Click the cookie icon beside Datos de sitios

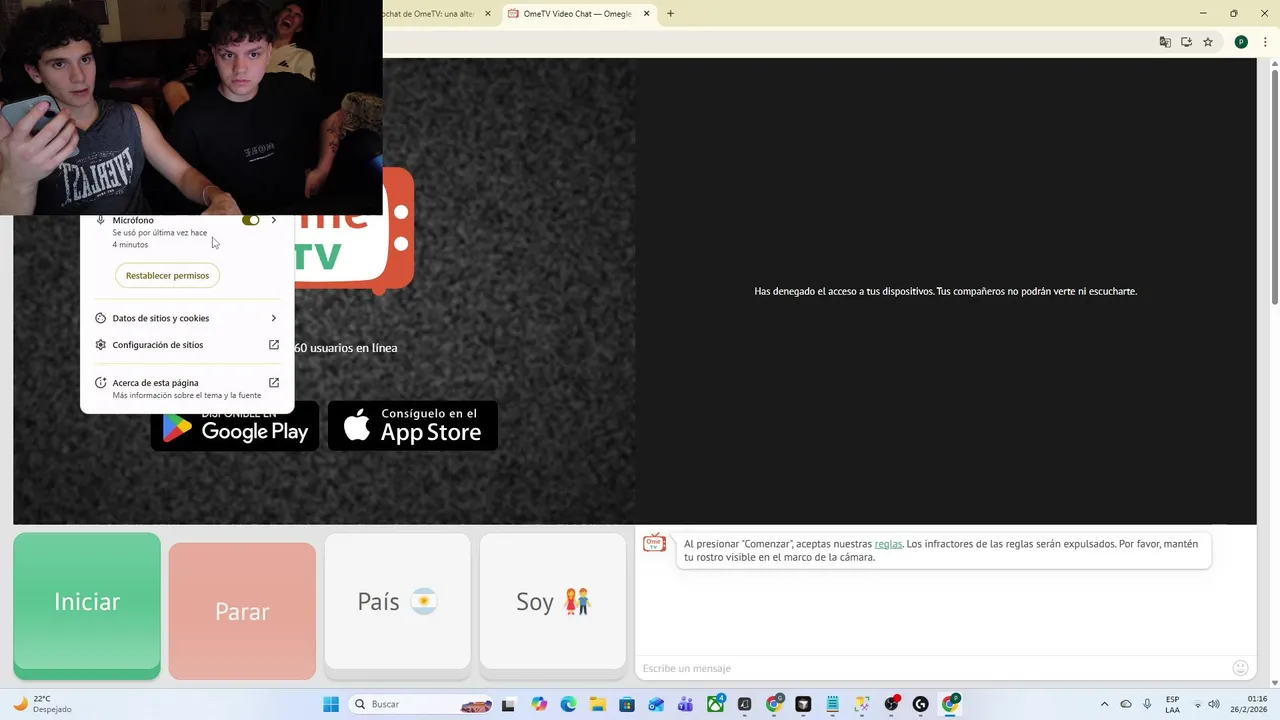101,318
